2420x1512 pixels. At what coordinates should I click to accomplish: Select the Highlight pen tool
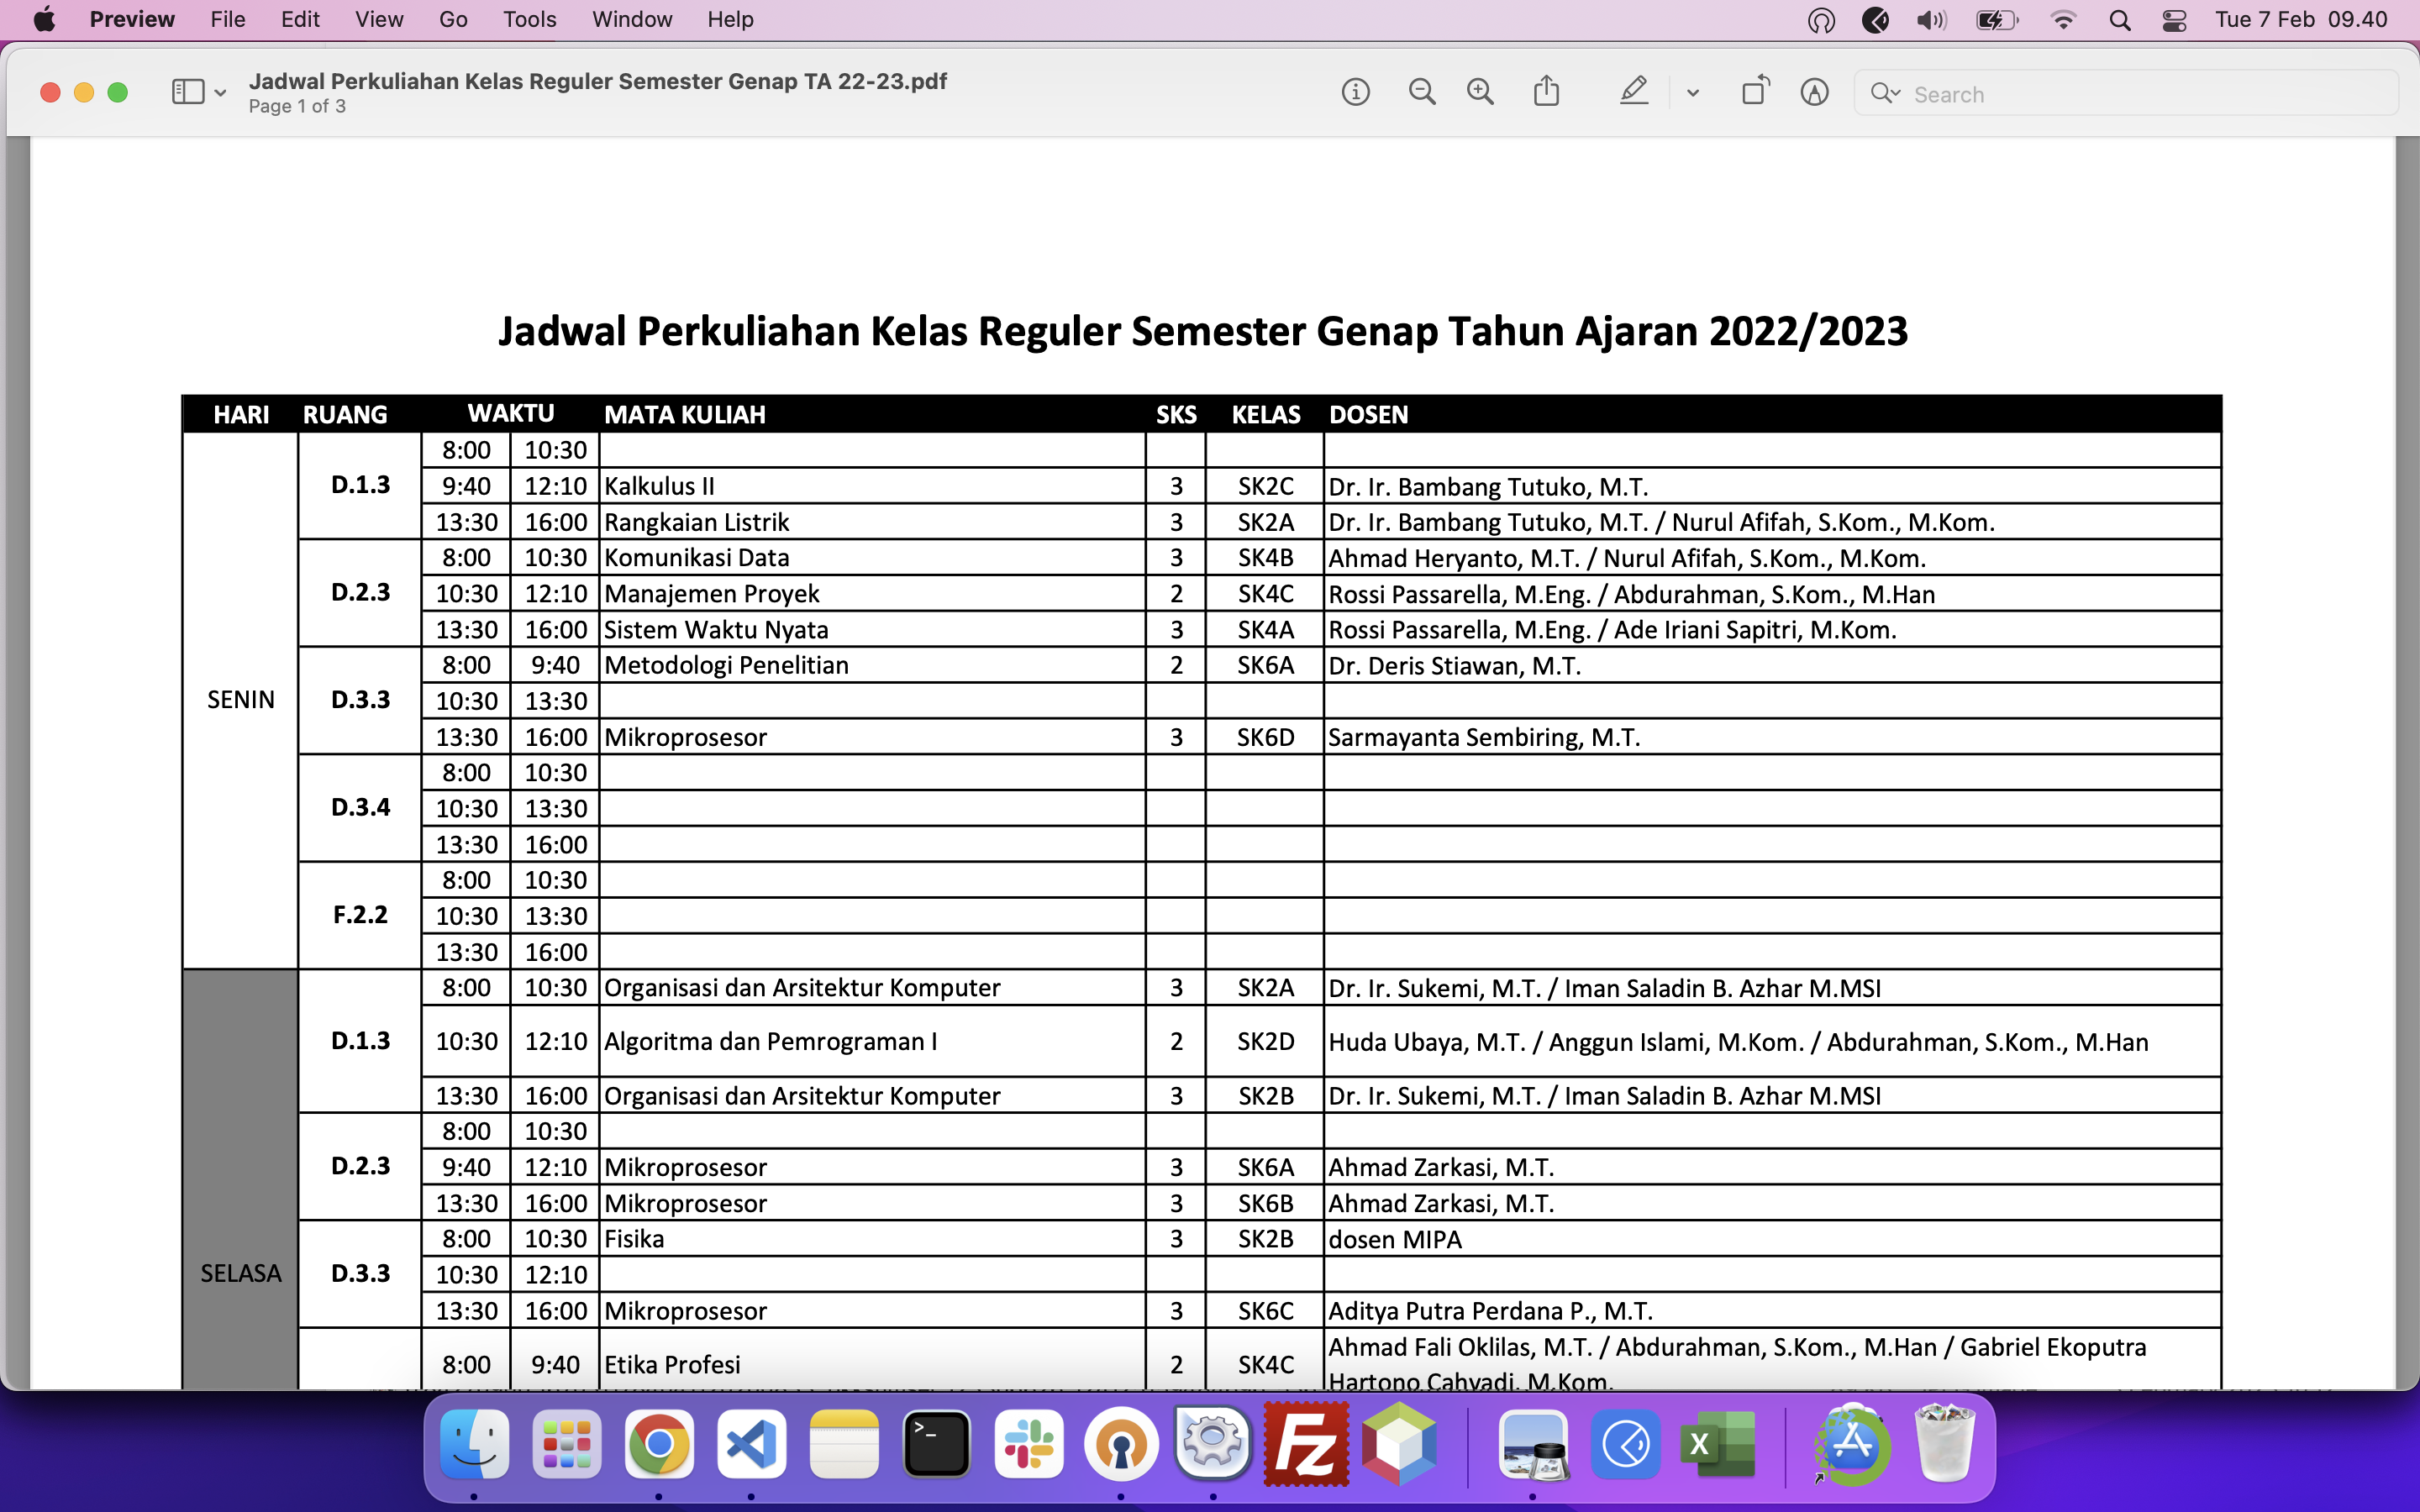1633,91
